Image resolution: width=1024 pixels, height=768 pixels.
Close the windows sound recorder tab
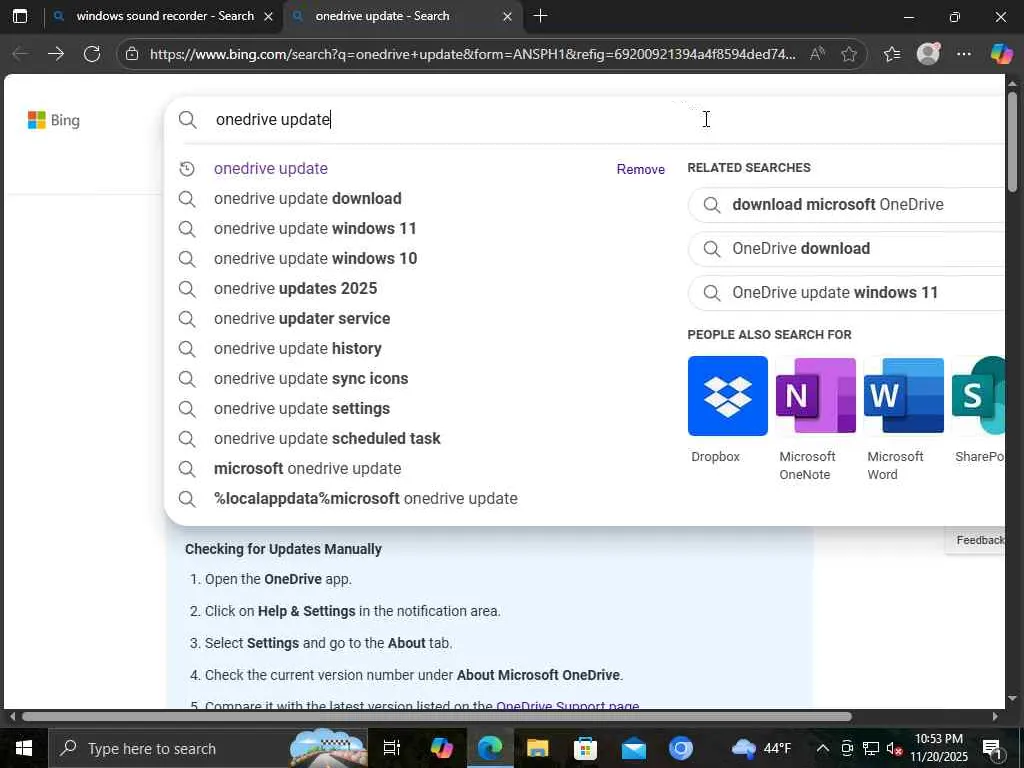click(x=268, y=16)
